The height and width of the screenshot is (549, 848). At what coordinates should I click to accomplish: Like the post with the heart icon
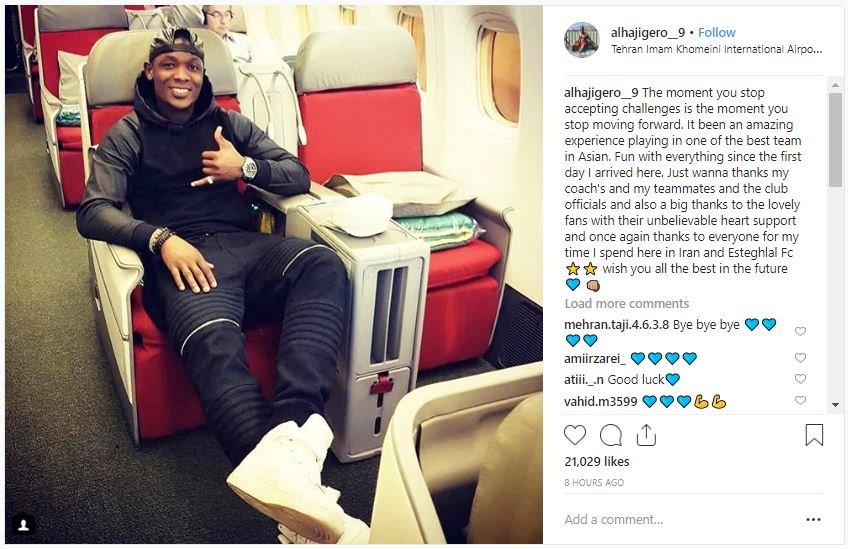point(574,435)
